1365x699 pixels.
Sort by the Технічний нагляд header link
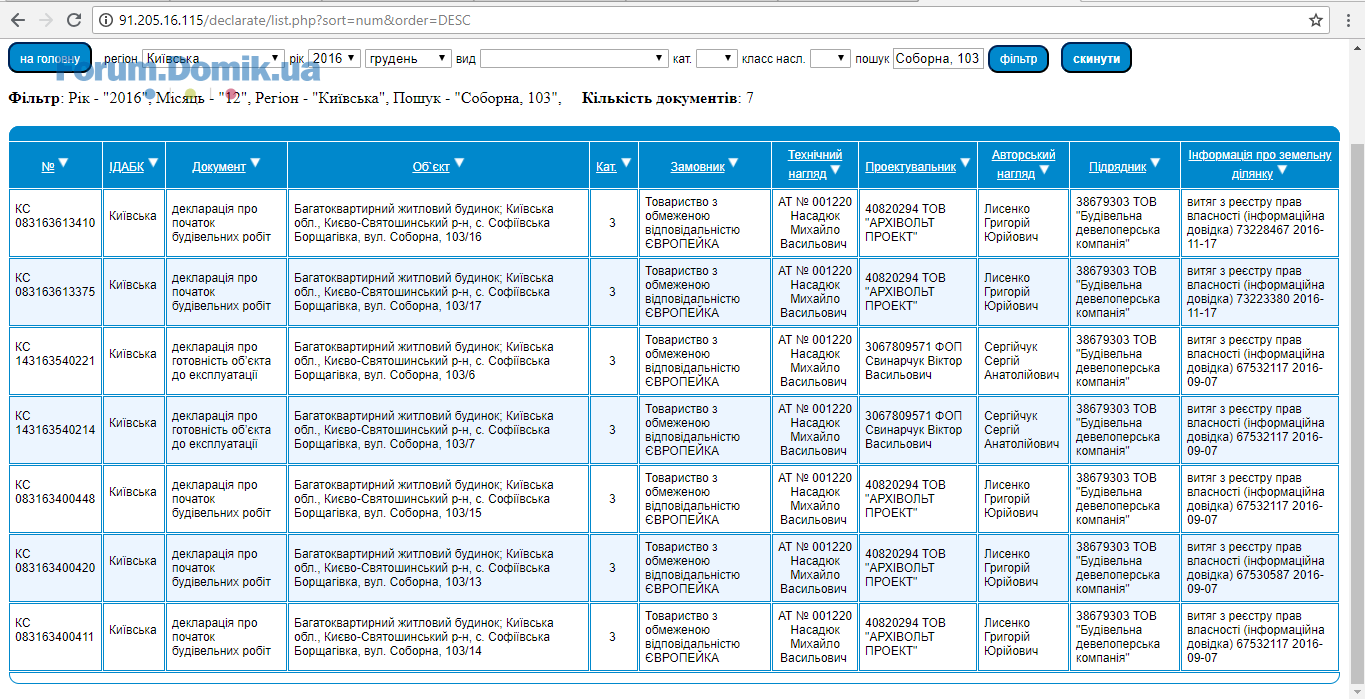[x=815, y=164]
